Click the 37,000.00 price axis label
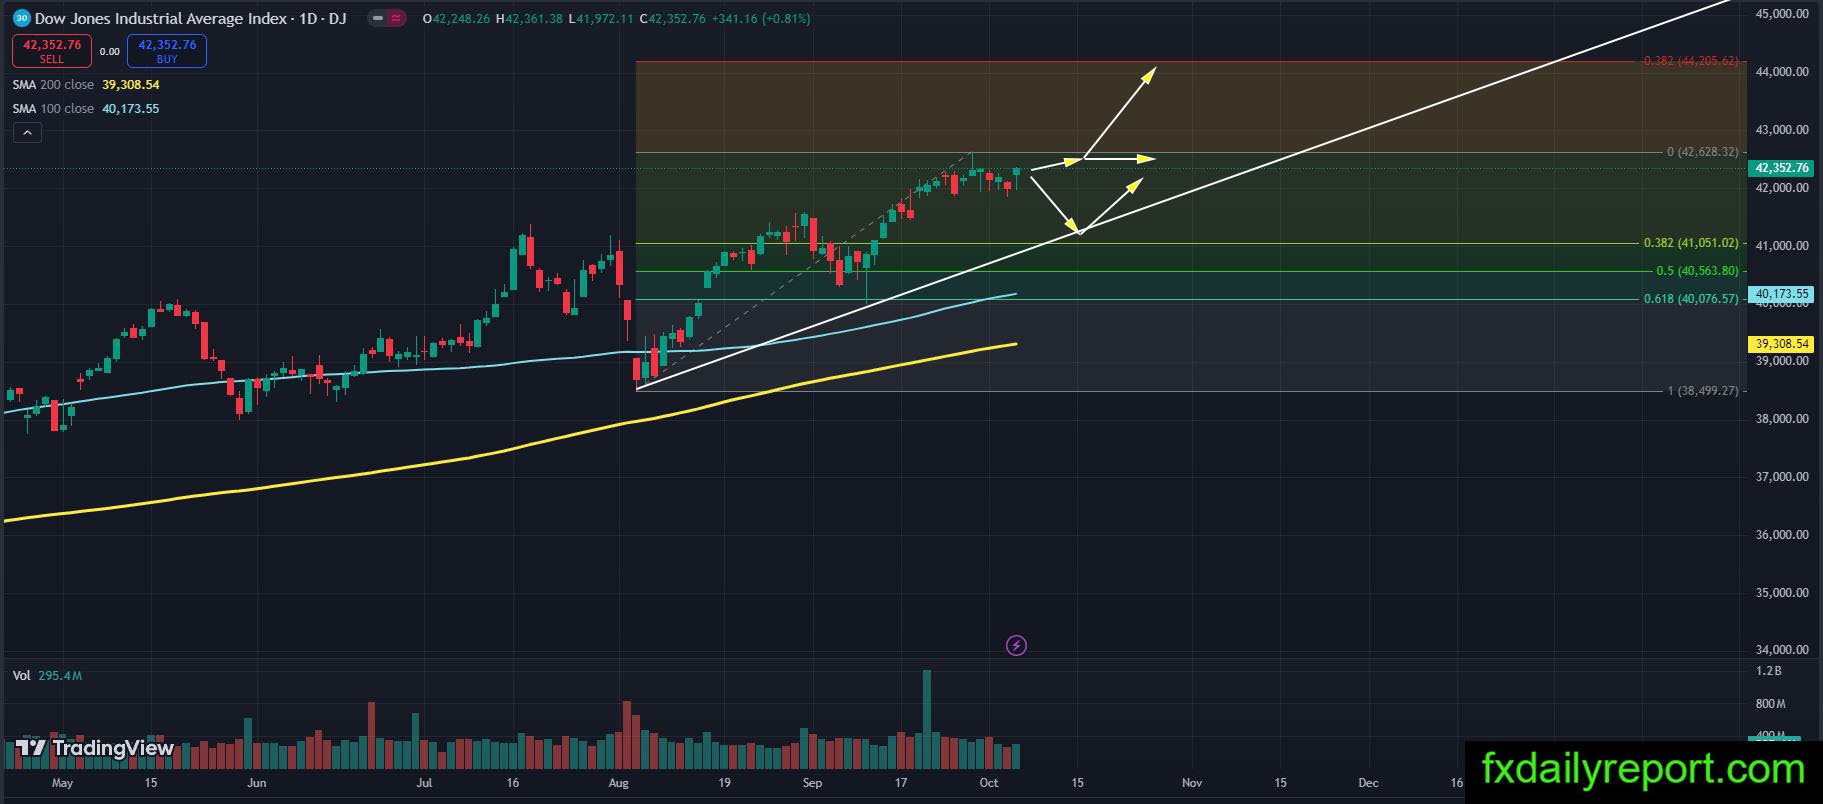The height and width of the screenshot is (804, 1823). pyautogui.click(x=1782, y=477)
